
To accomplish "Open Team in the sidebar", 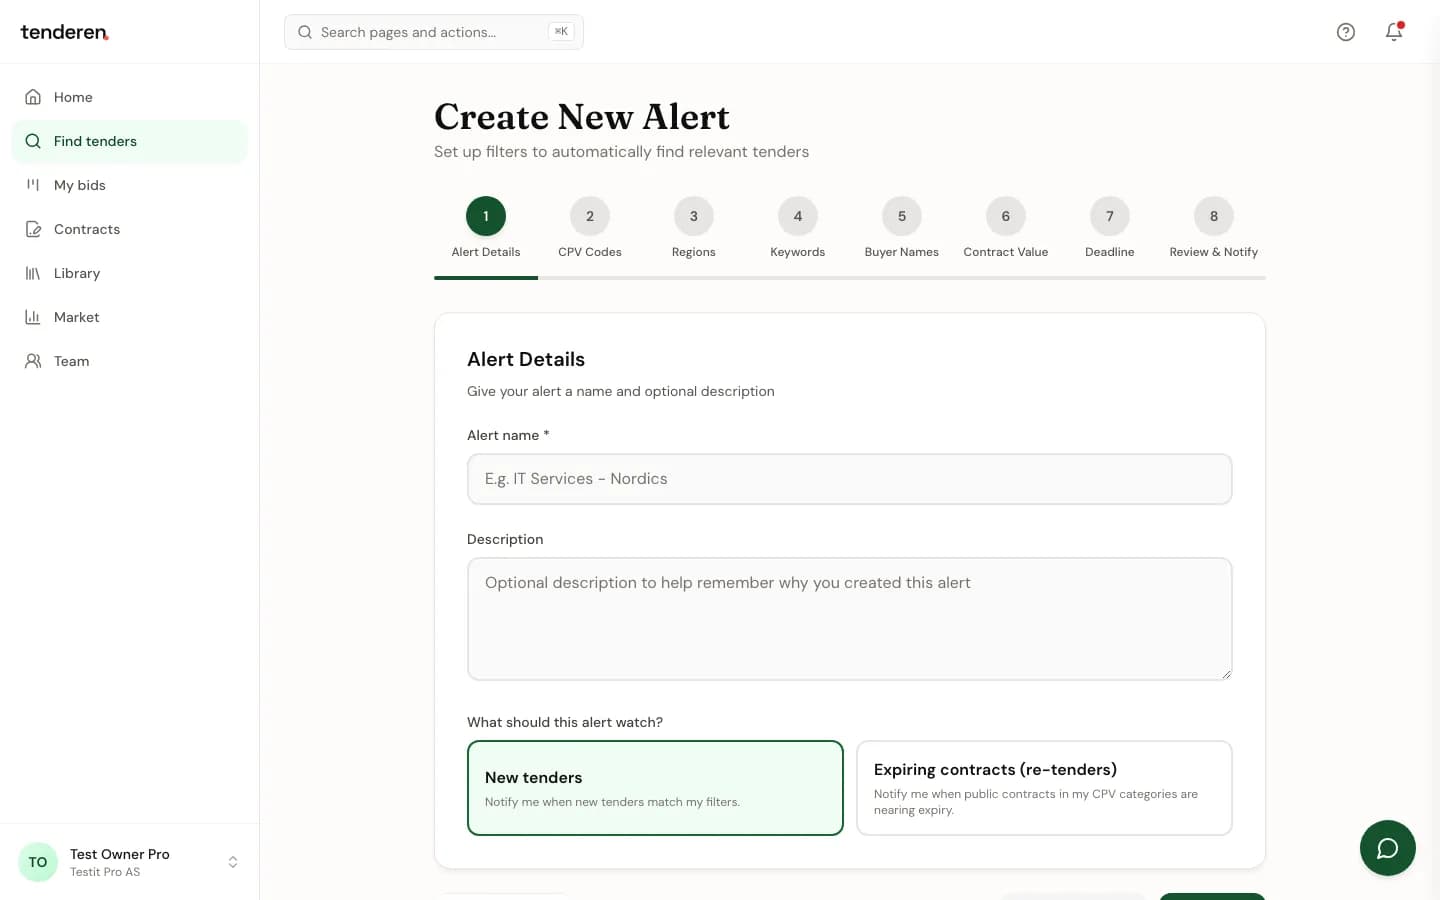I will pos(130,361).
